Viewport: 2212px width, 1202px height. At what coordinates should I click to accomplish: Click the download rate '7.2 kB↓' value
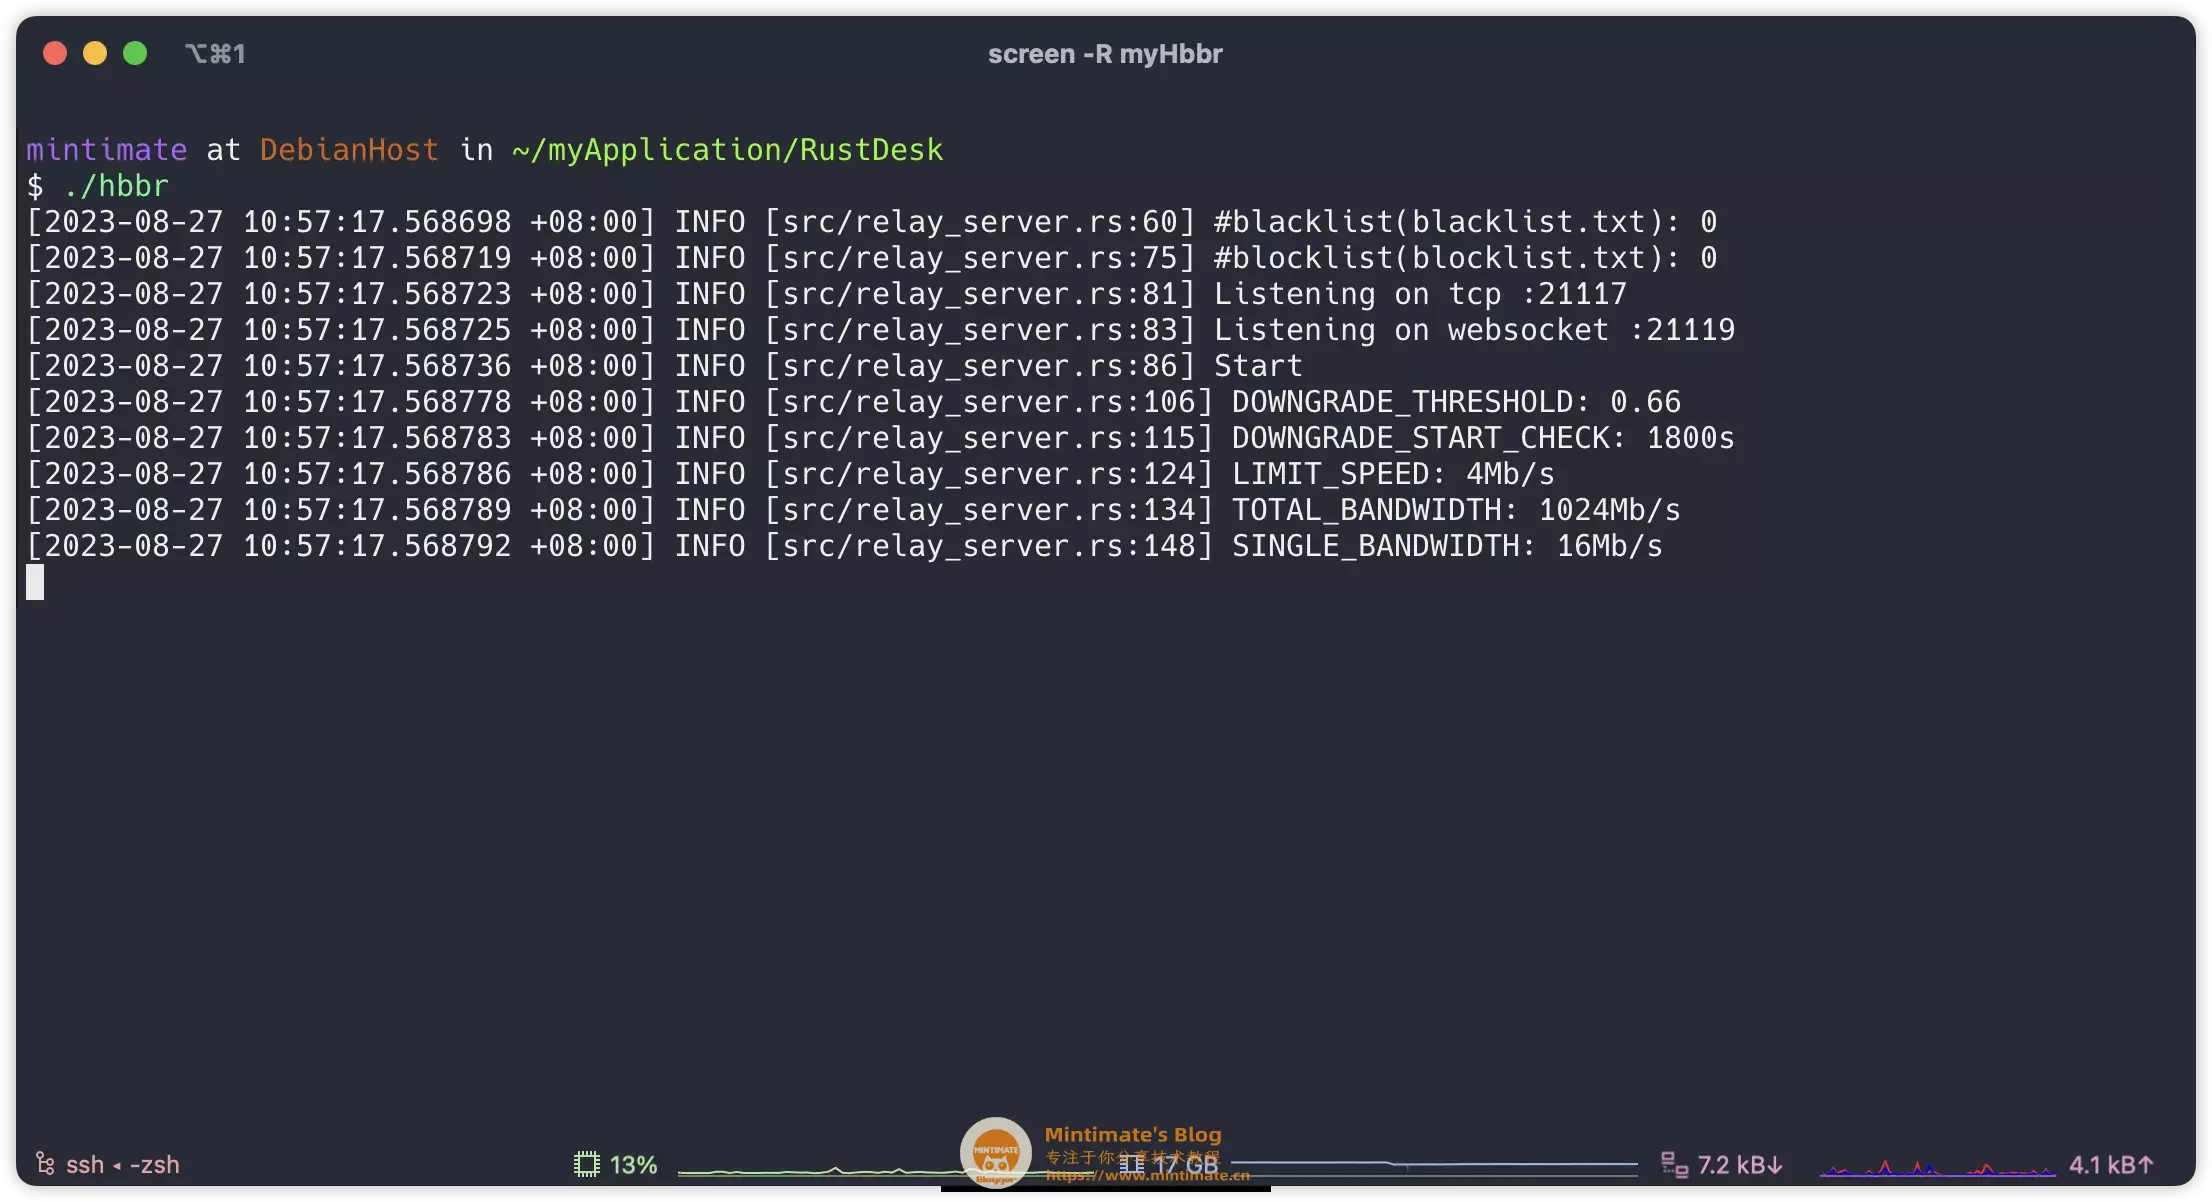point(1740,1165)
